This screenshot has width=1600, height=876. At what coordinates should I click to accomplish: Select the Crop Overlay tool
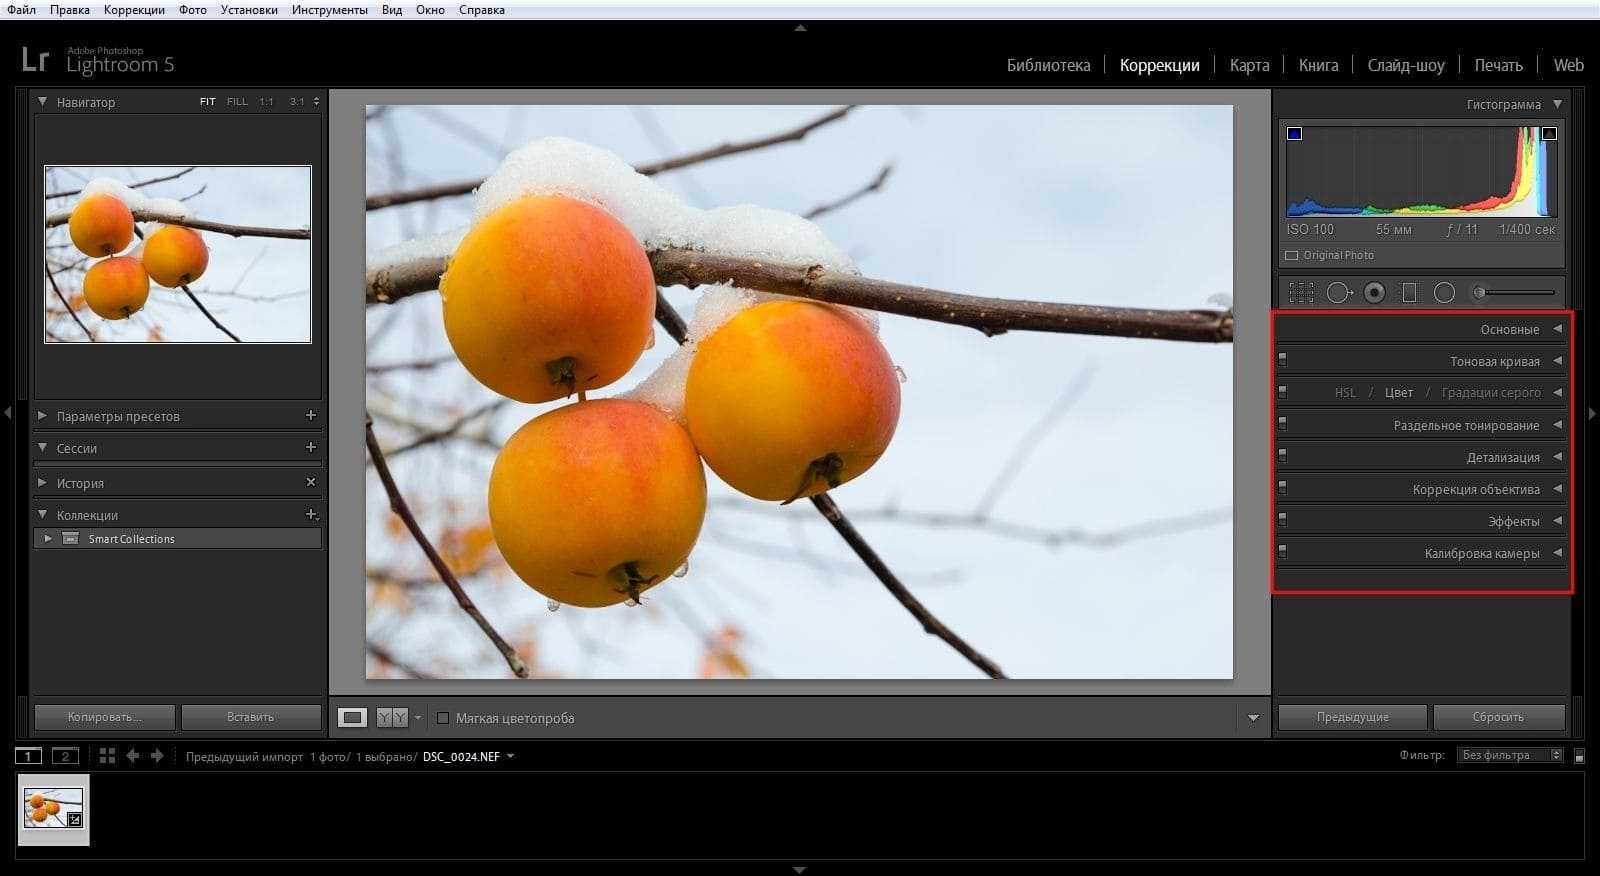point(1301,292)
